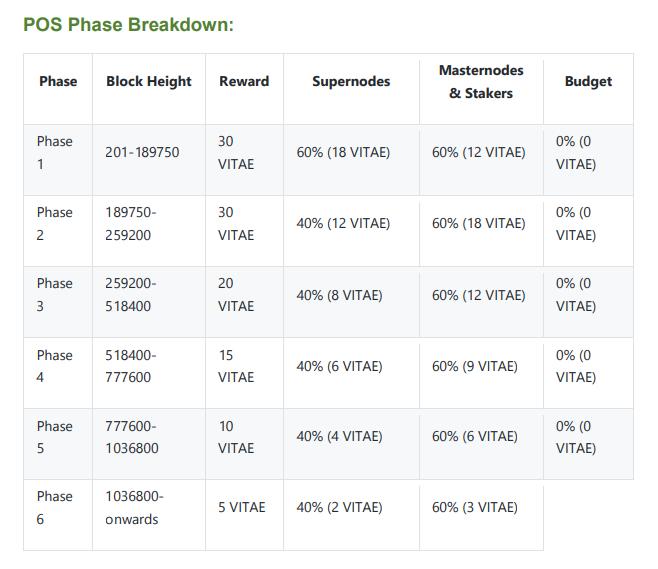Click the Budget column header

click(588, 81)
